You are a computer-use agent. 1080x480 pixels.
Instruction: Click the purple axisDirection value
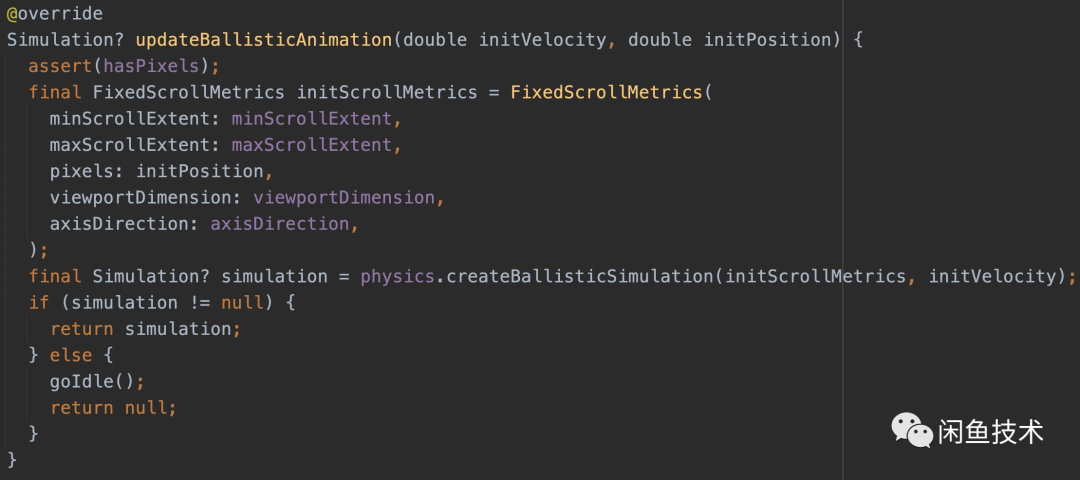click(279, 223)
